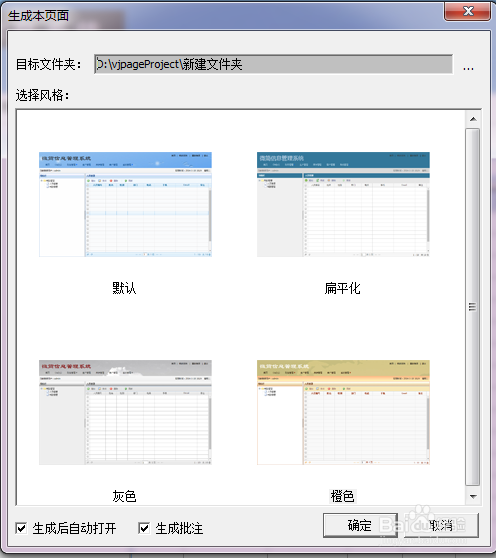Image resolution: width=496 pixels, height=558 pixels.
Task: Select the 橙色 style thumbnail
Action: [343, 412]
